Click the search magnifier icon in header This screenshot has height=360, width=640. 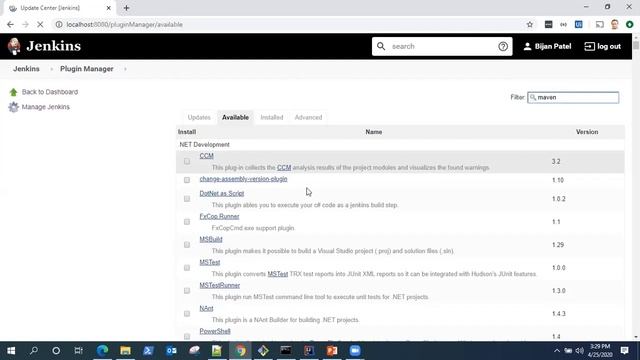click(381, 46)
